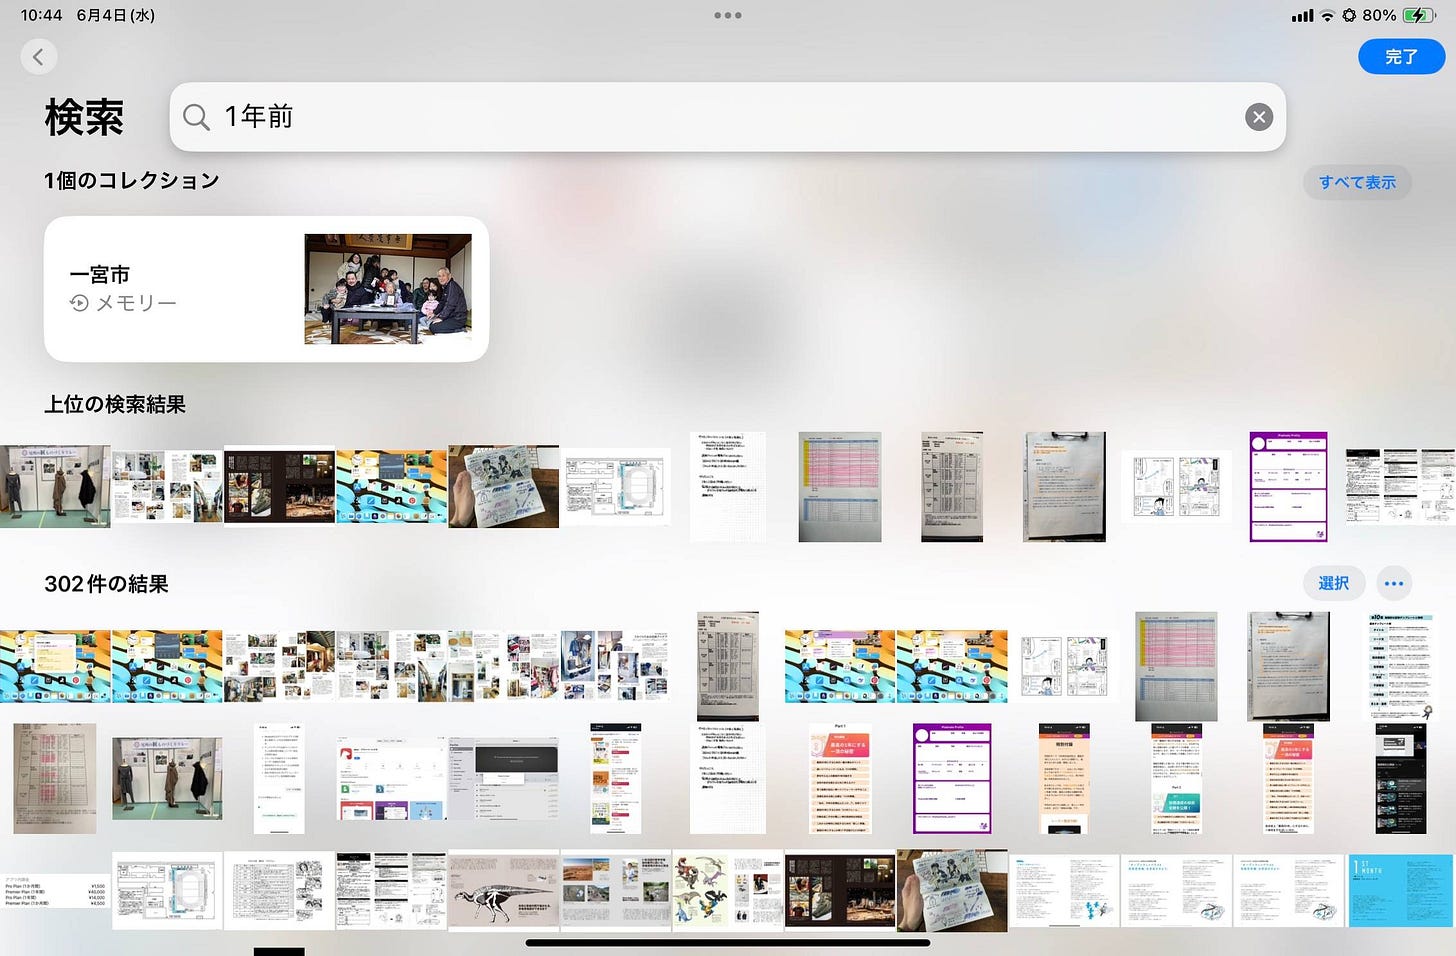This screenshot has width=1456, height=956.
Task: Tap the cellular signal bars icon
Action: 1302,15
